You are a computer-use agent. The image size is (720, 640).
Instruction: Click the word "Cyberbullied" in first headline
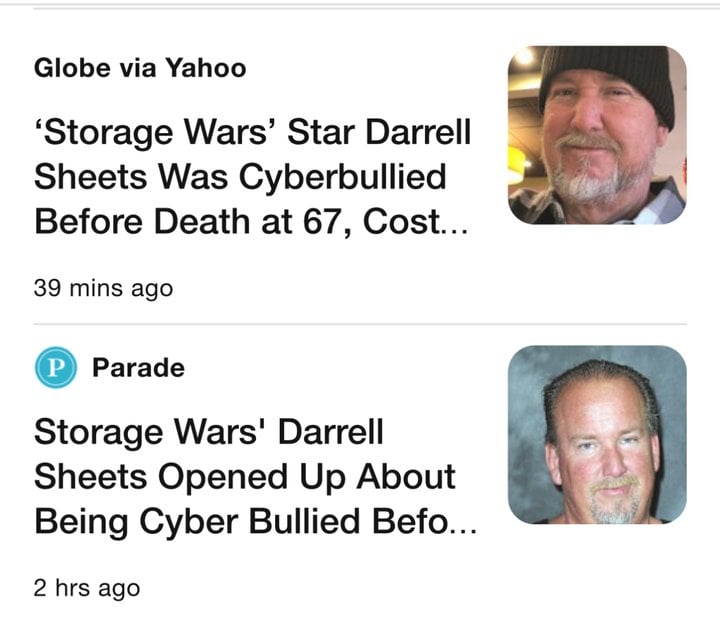point(341,176)
